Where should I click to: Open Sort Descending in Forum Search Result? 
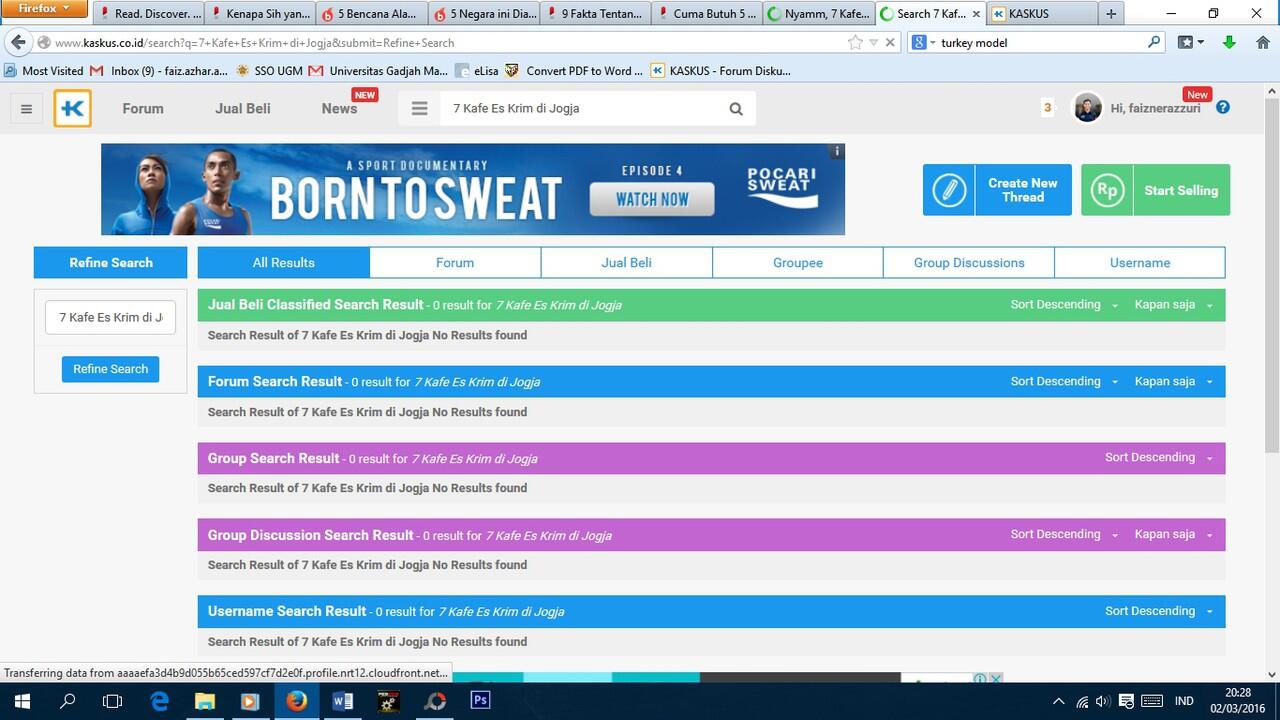[1064, 381]
